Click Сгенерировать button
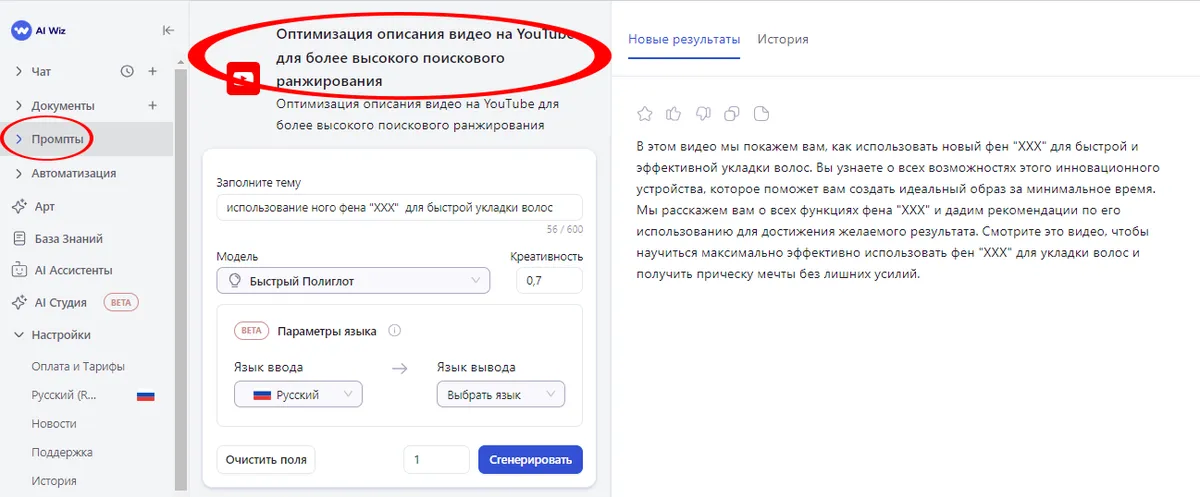 (x=530, y=460)
